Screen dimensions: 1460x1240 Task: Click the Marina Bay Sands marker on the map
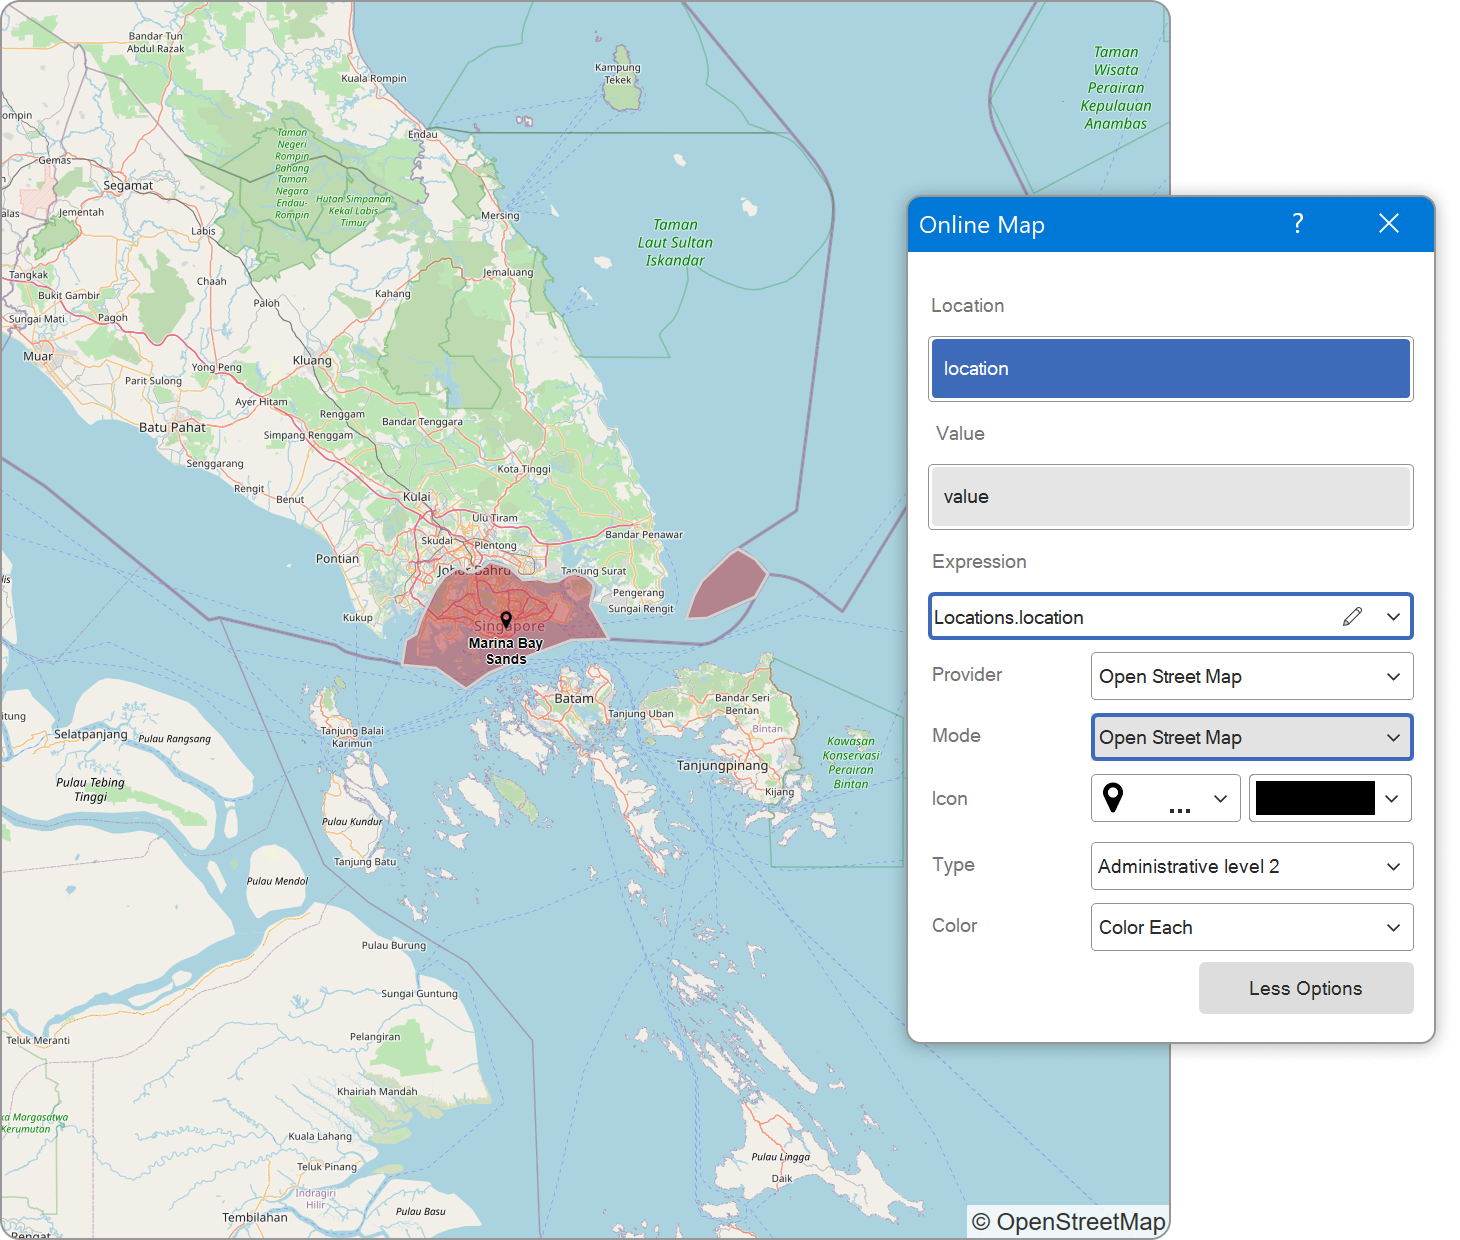(x=506, y=619)
